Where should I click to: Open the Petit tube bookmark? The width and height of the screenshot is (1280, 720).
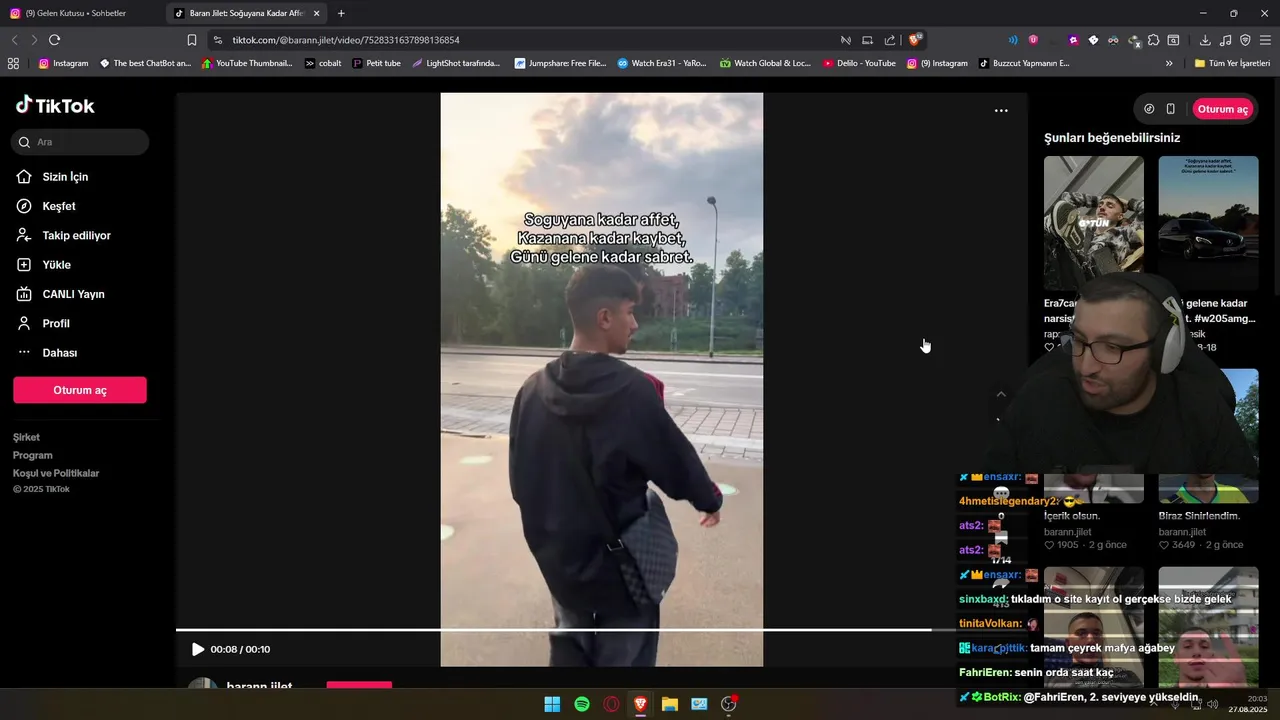coord(377,63)
